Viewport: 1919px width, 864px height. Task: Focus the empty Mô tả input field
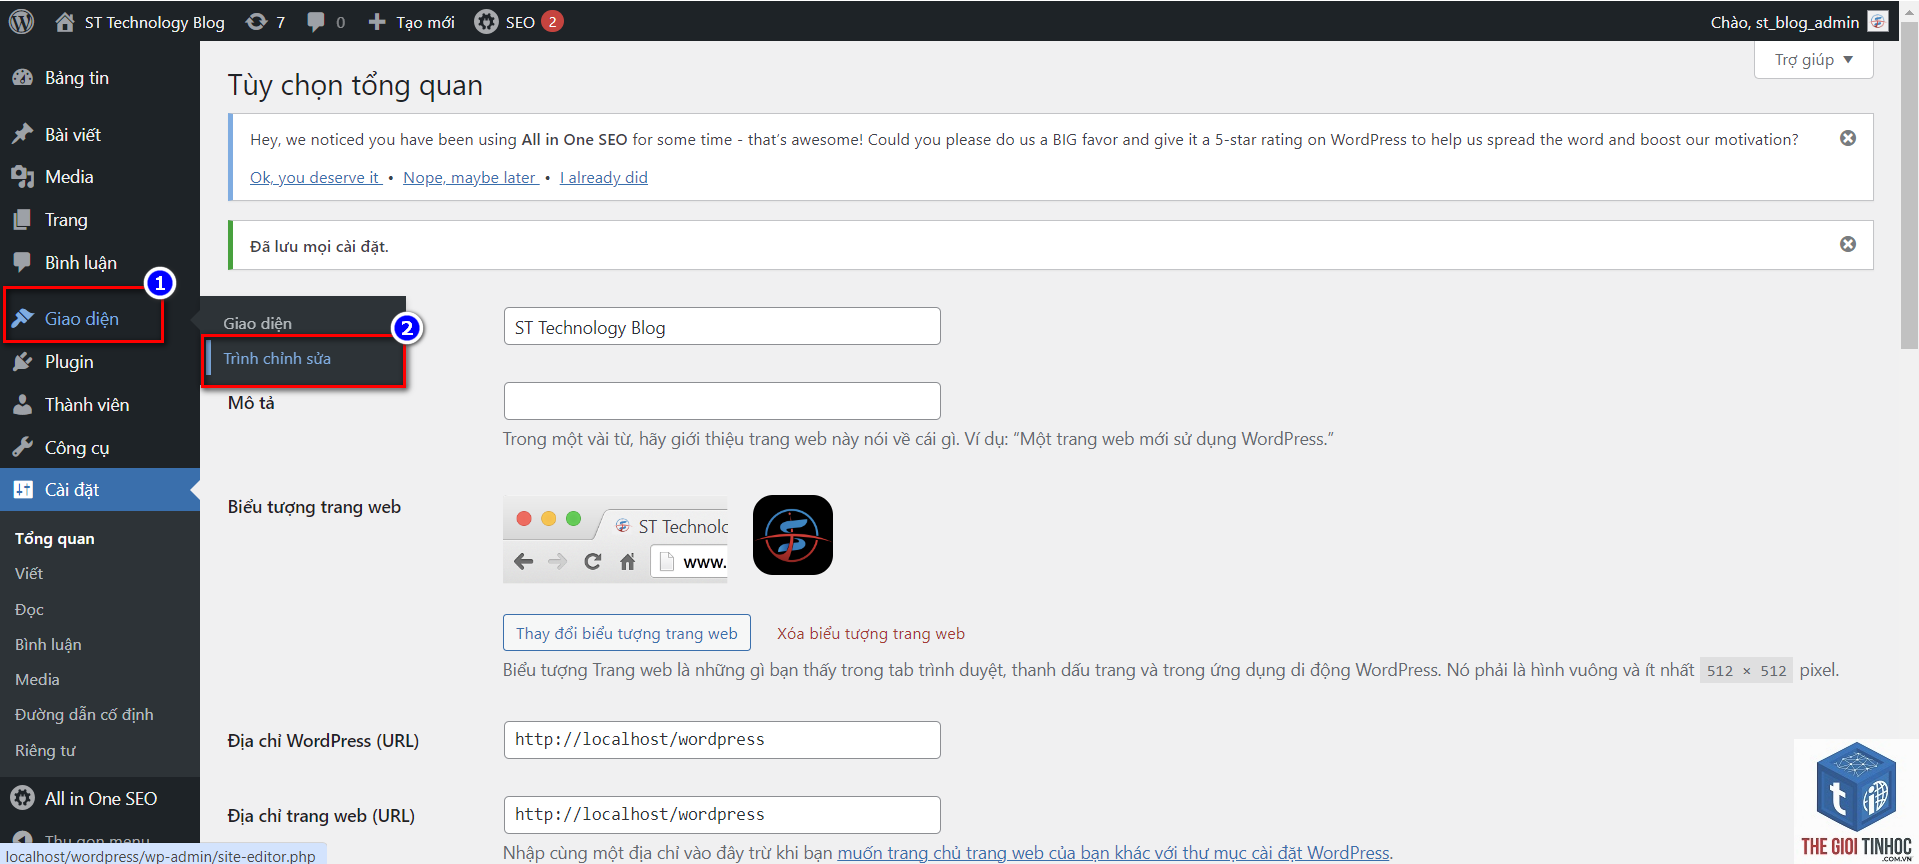(722, 401)
